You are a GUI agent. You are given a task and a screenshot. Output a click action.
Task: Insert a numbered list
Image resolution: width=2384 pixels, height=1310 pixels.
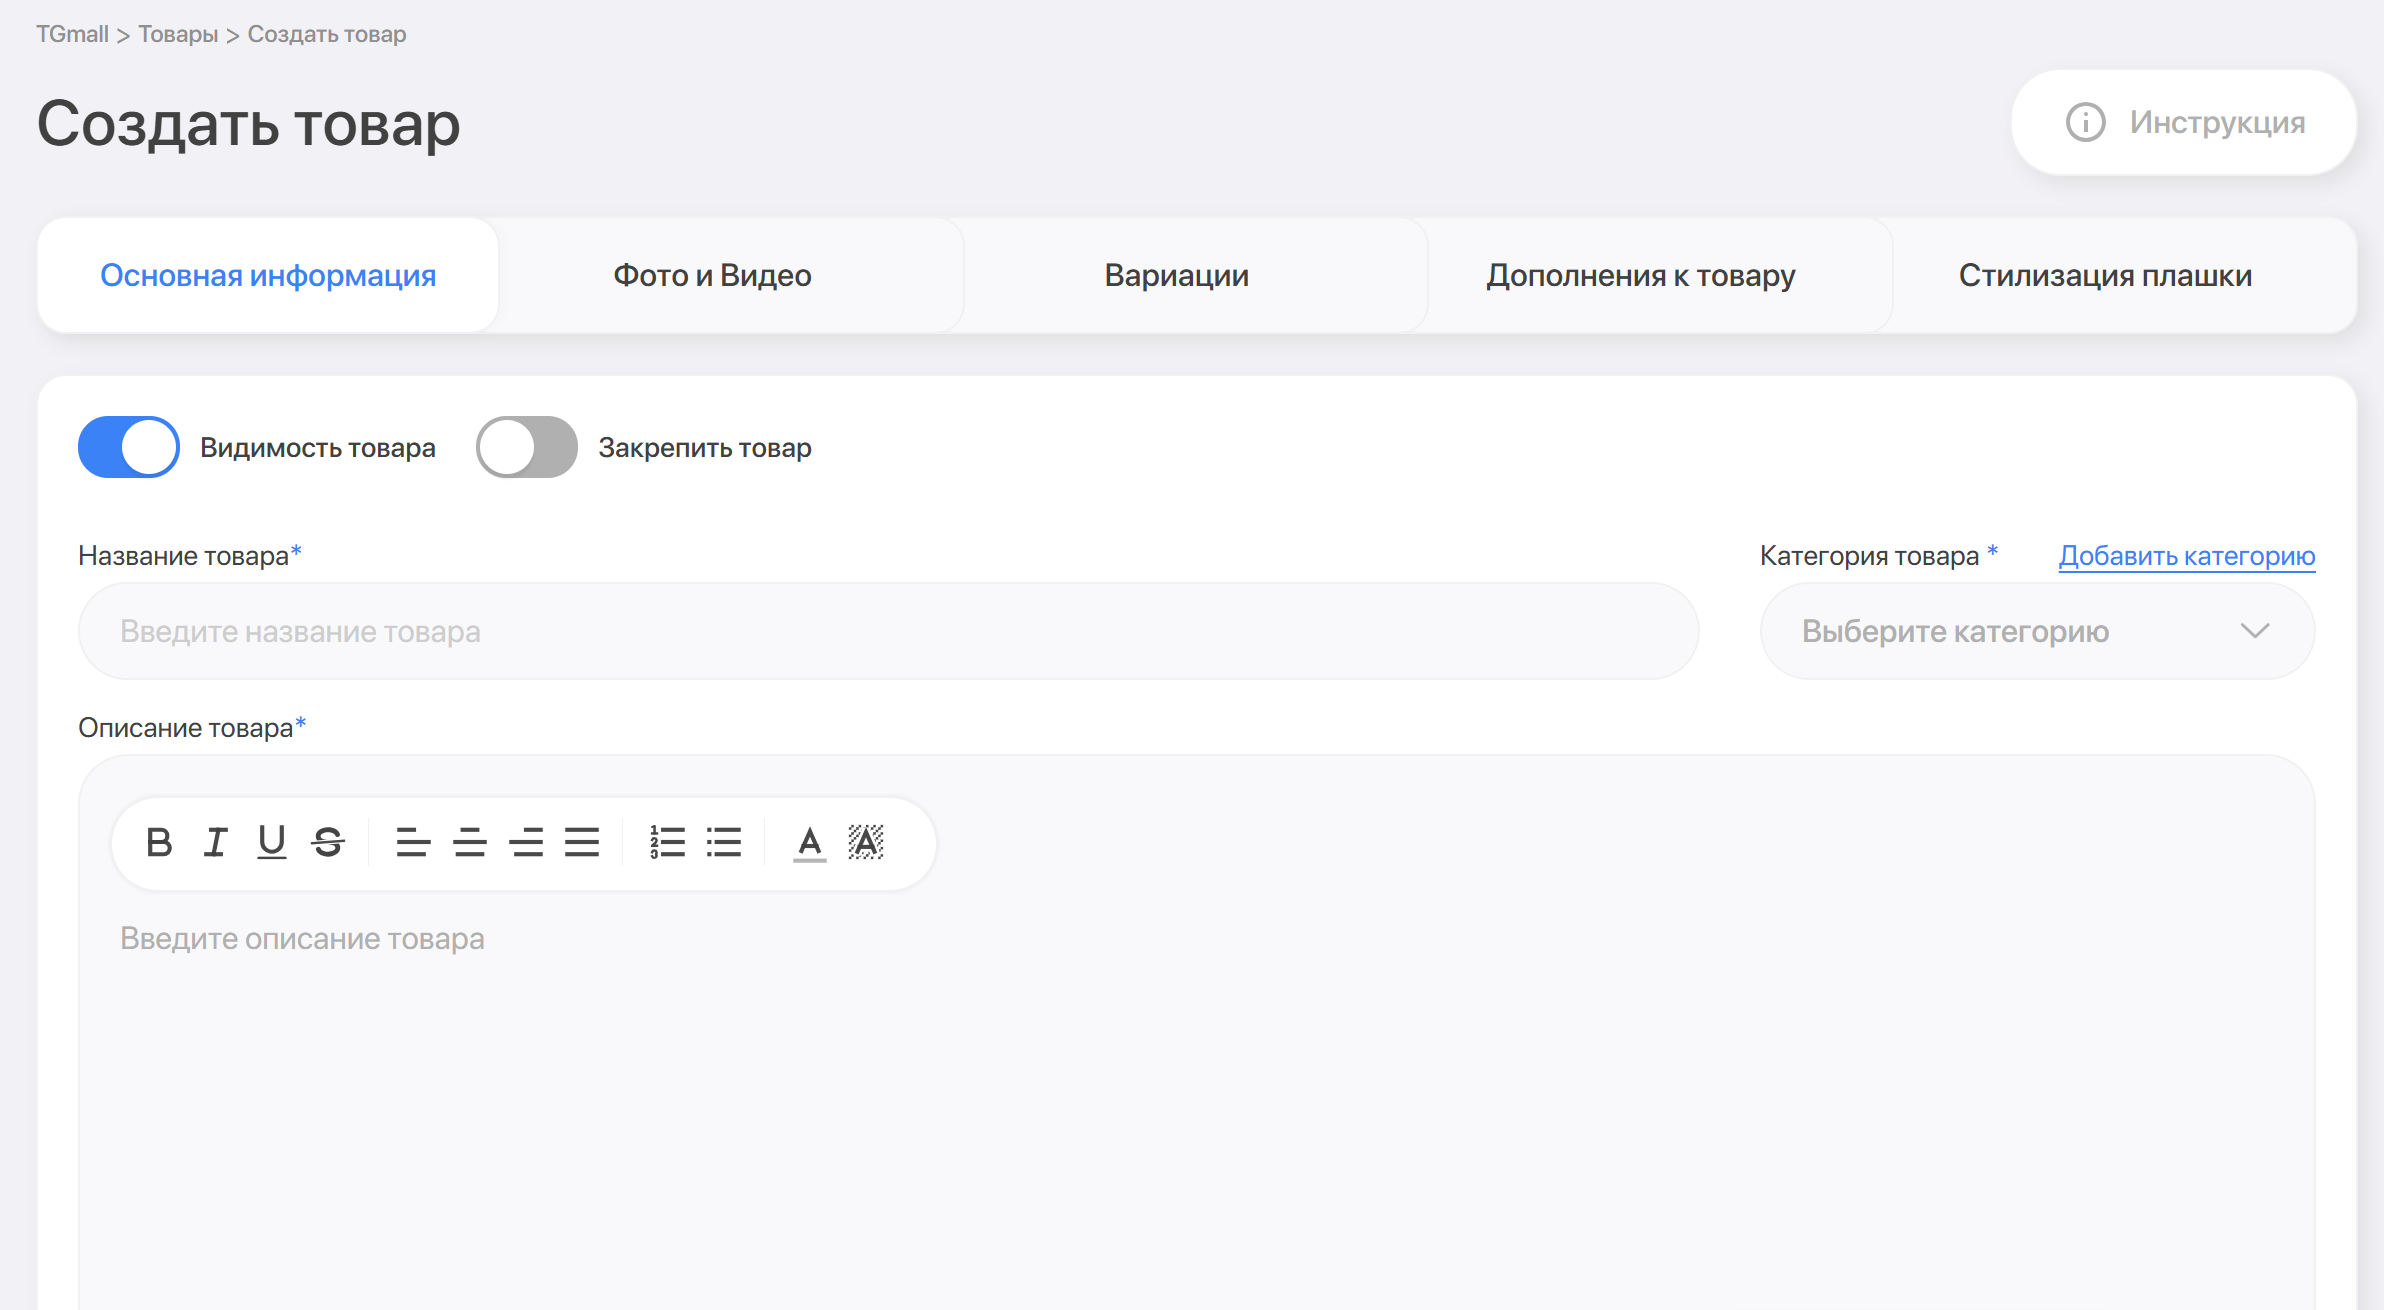tap(667, 842)
